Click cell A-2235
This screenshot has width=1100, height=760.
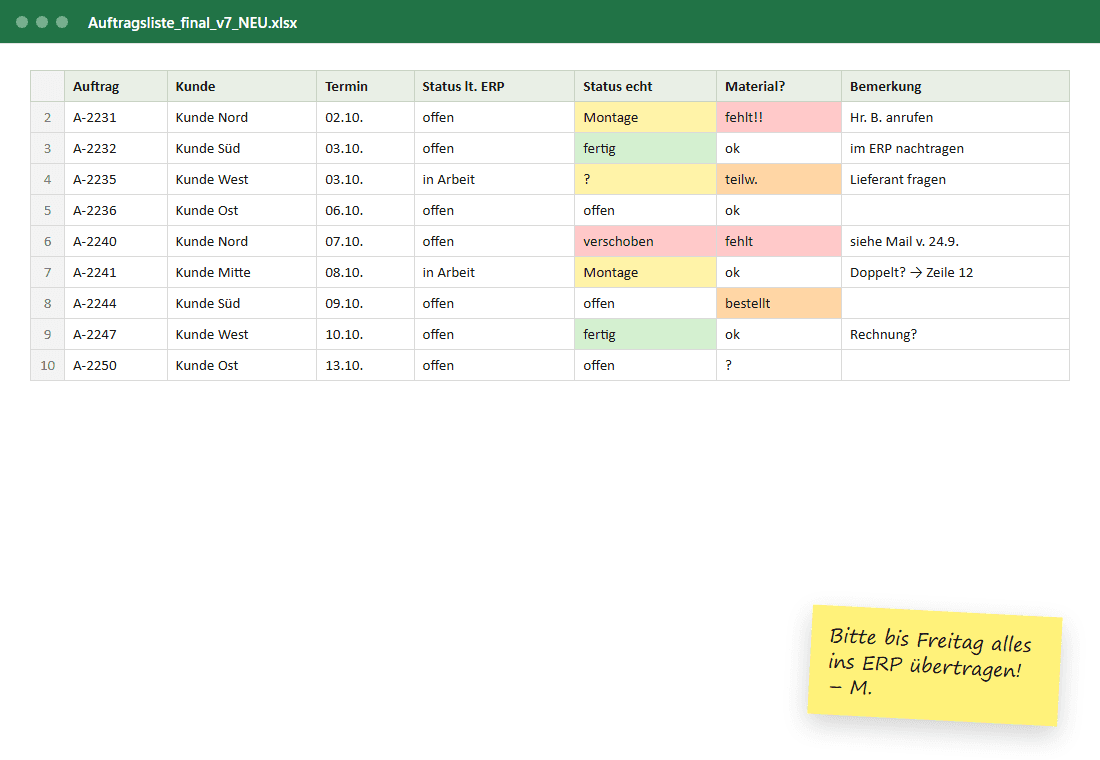[116, 180]
